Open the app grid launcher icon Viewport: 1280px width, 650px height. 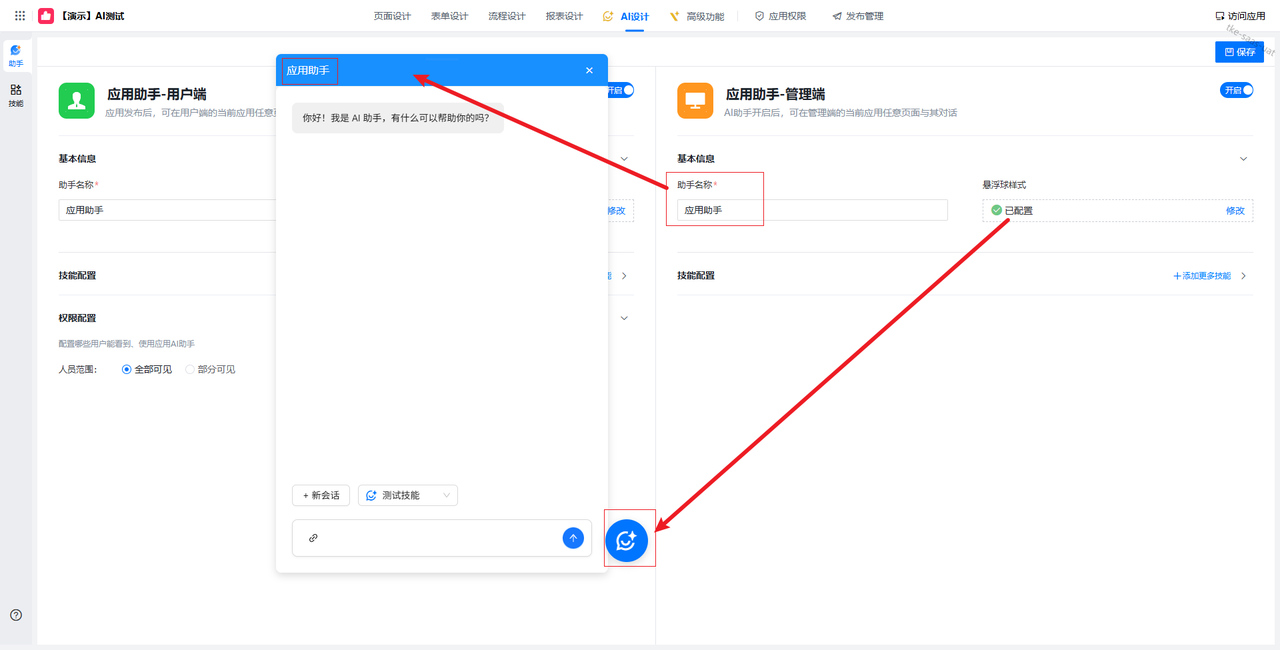(x=20, y=16)
